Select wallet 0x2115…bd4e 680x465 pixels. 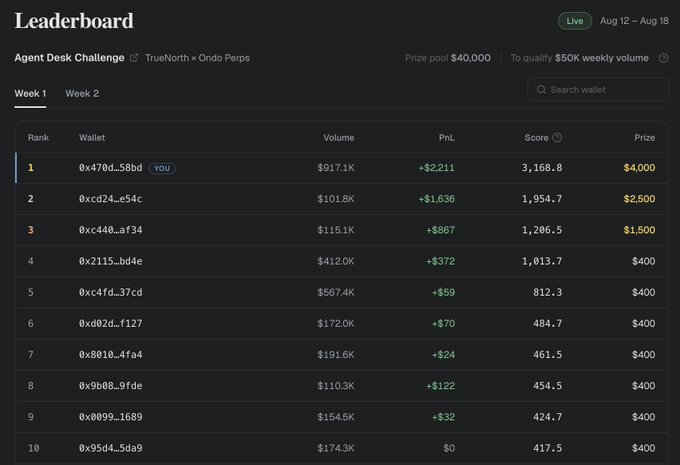coord(111,261)
